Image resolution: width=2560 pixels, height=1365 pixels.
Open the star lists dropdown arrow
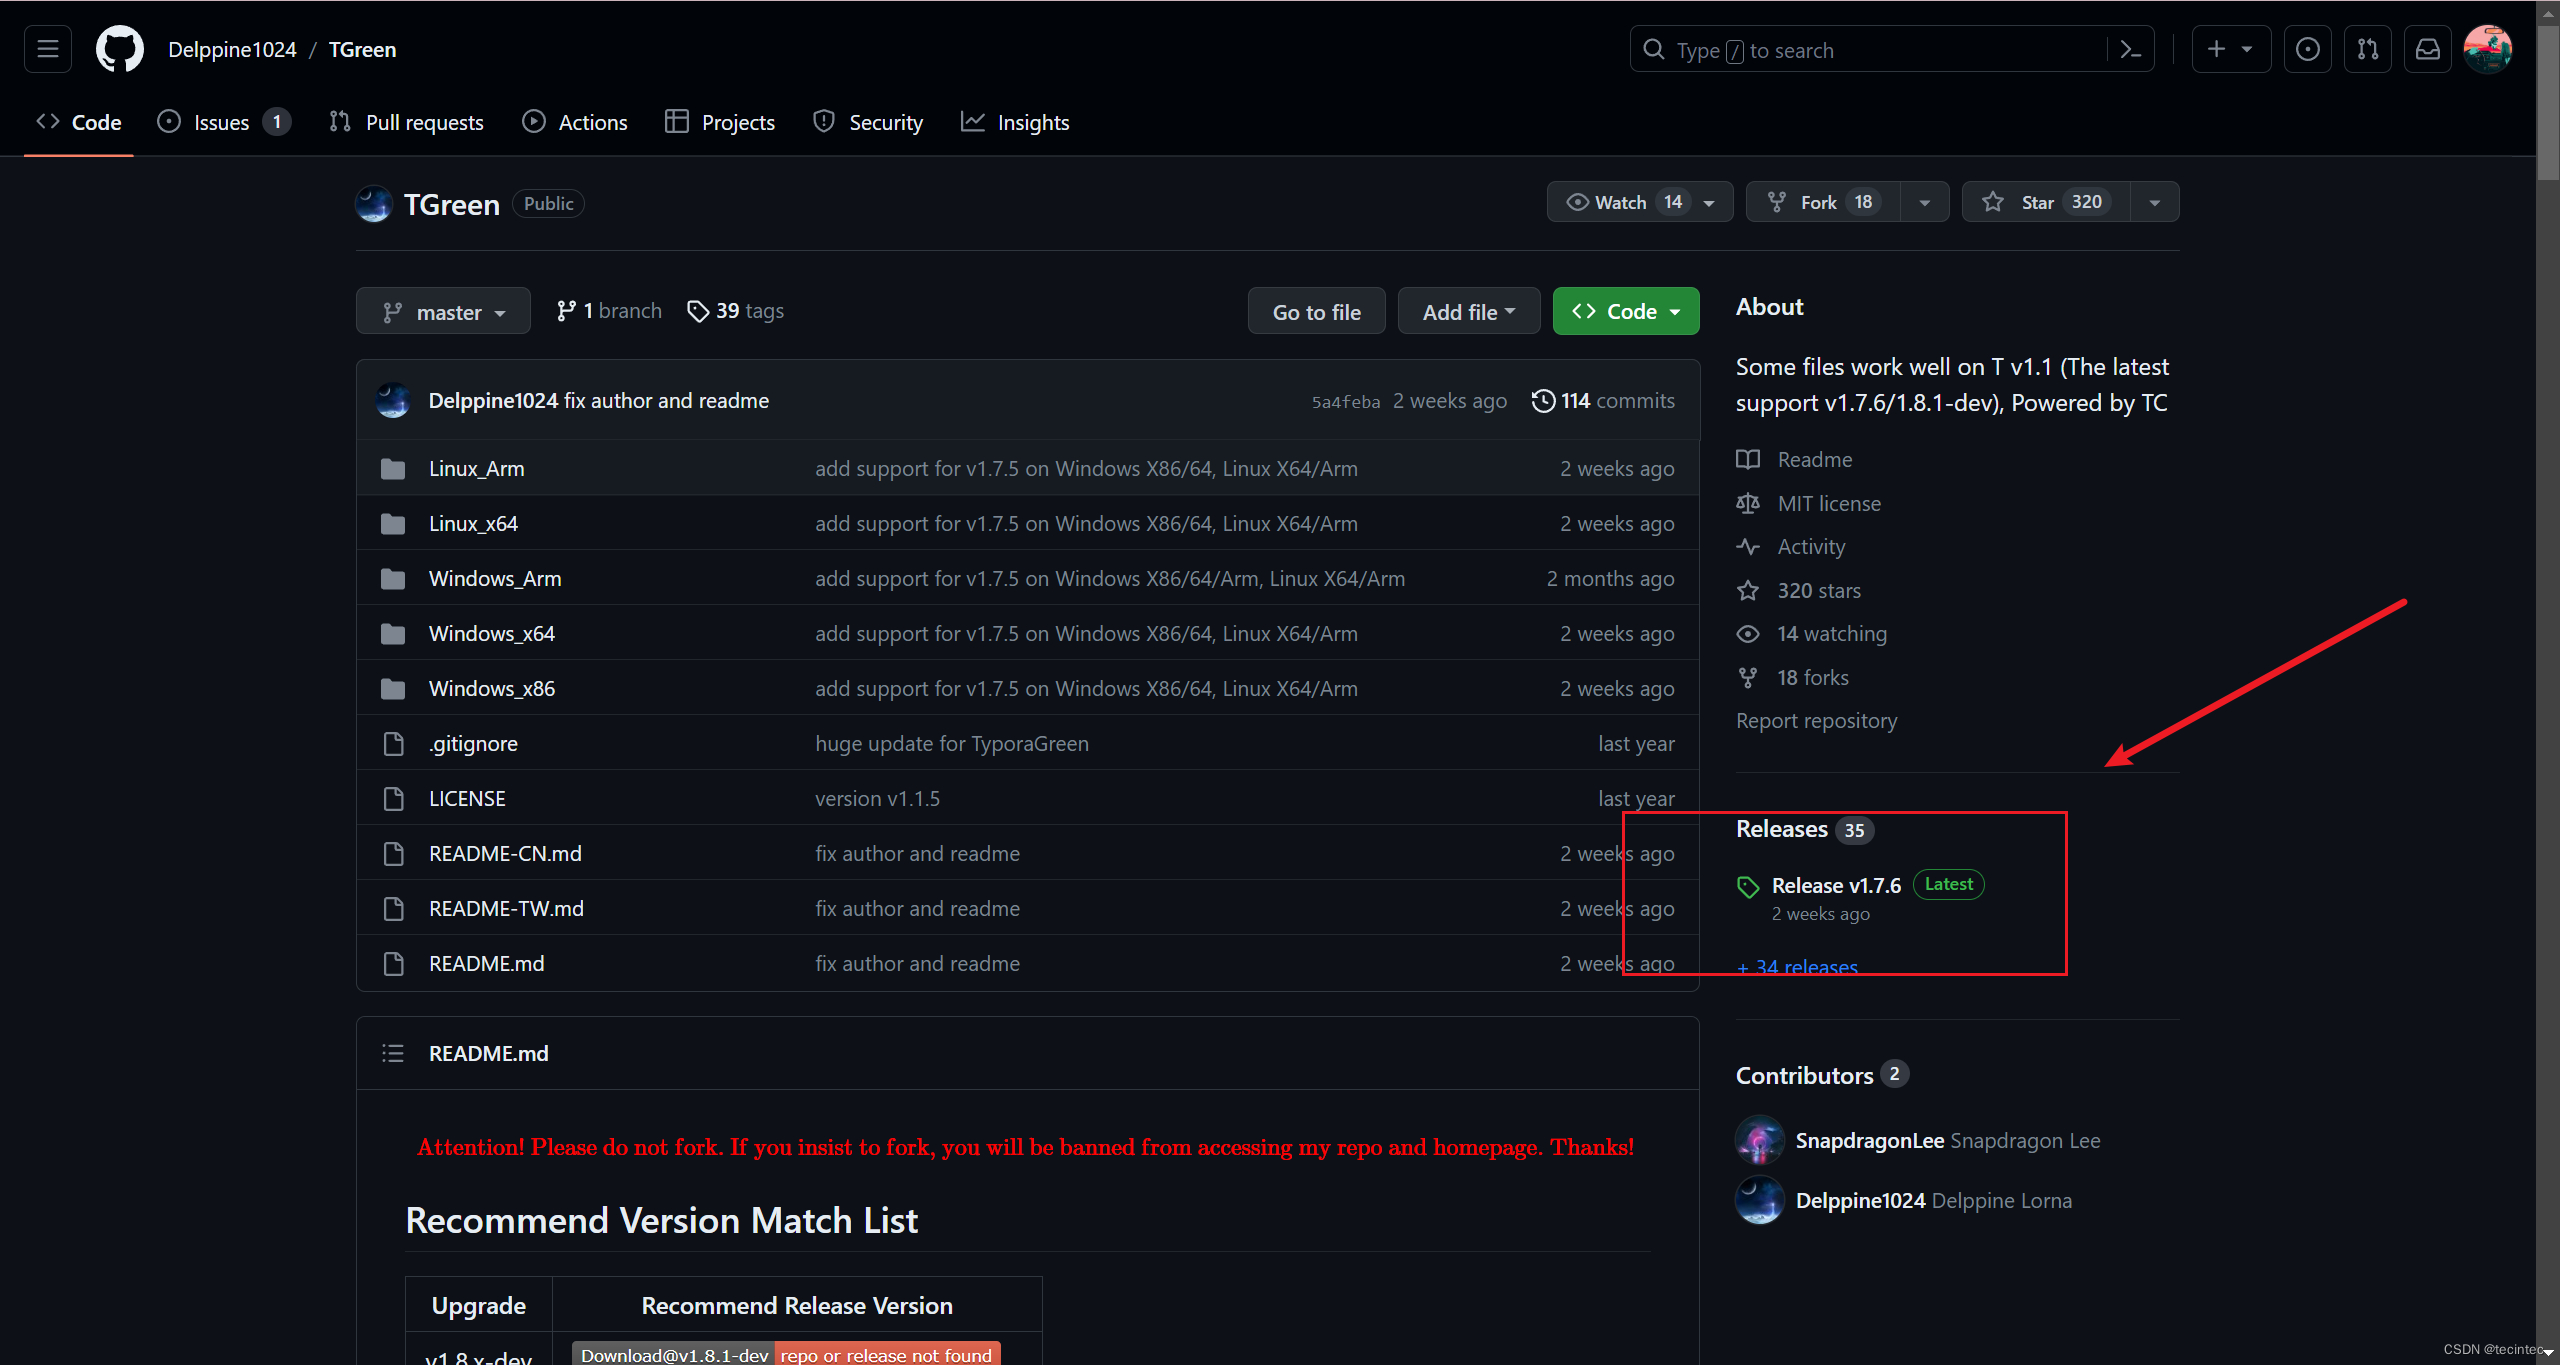click(x=2155, y=202)
